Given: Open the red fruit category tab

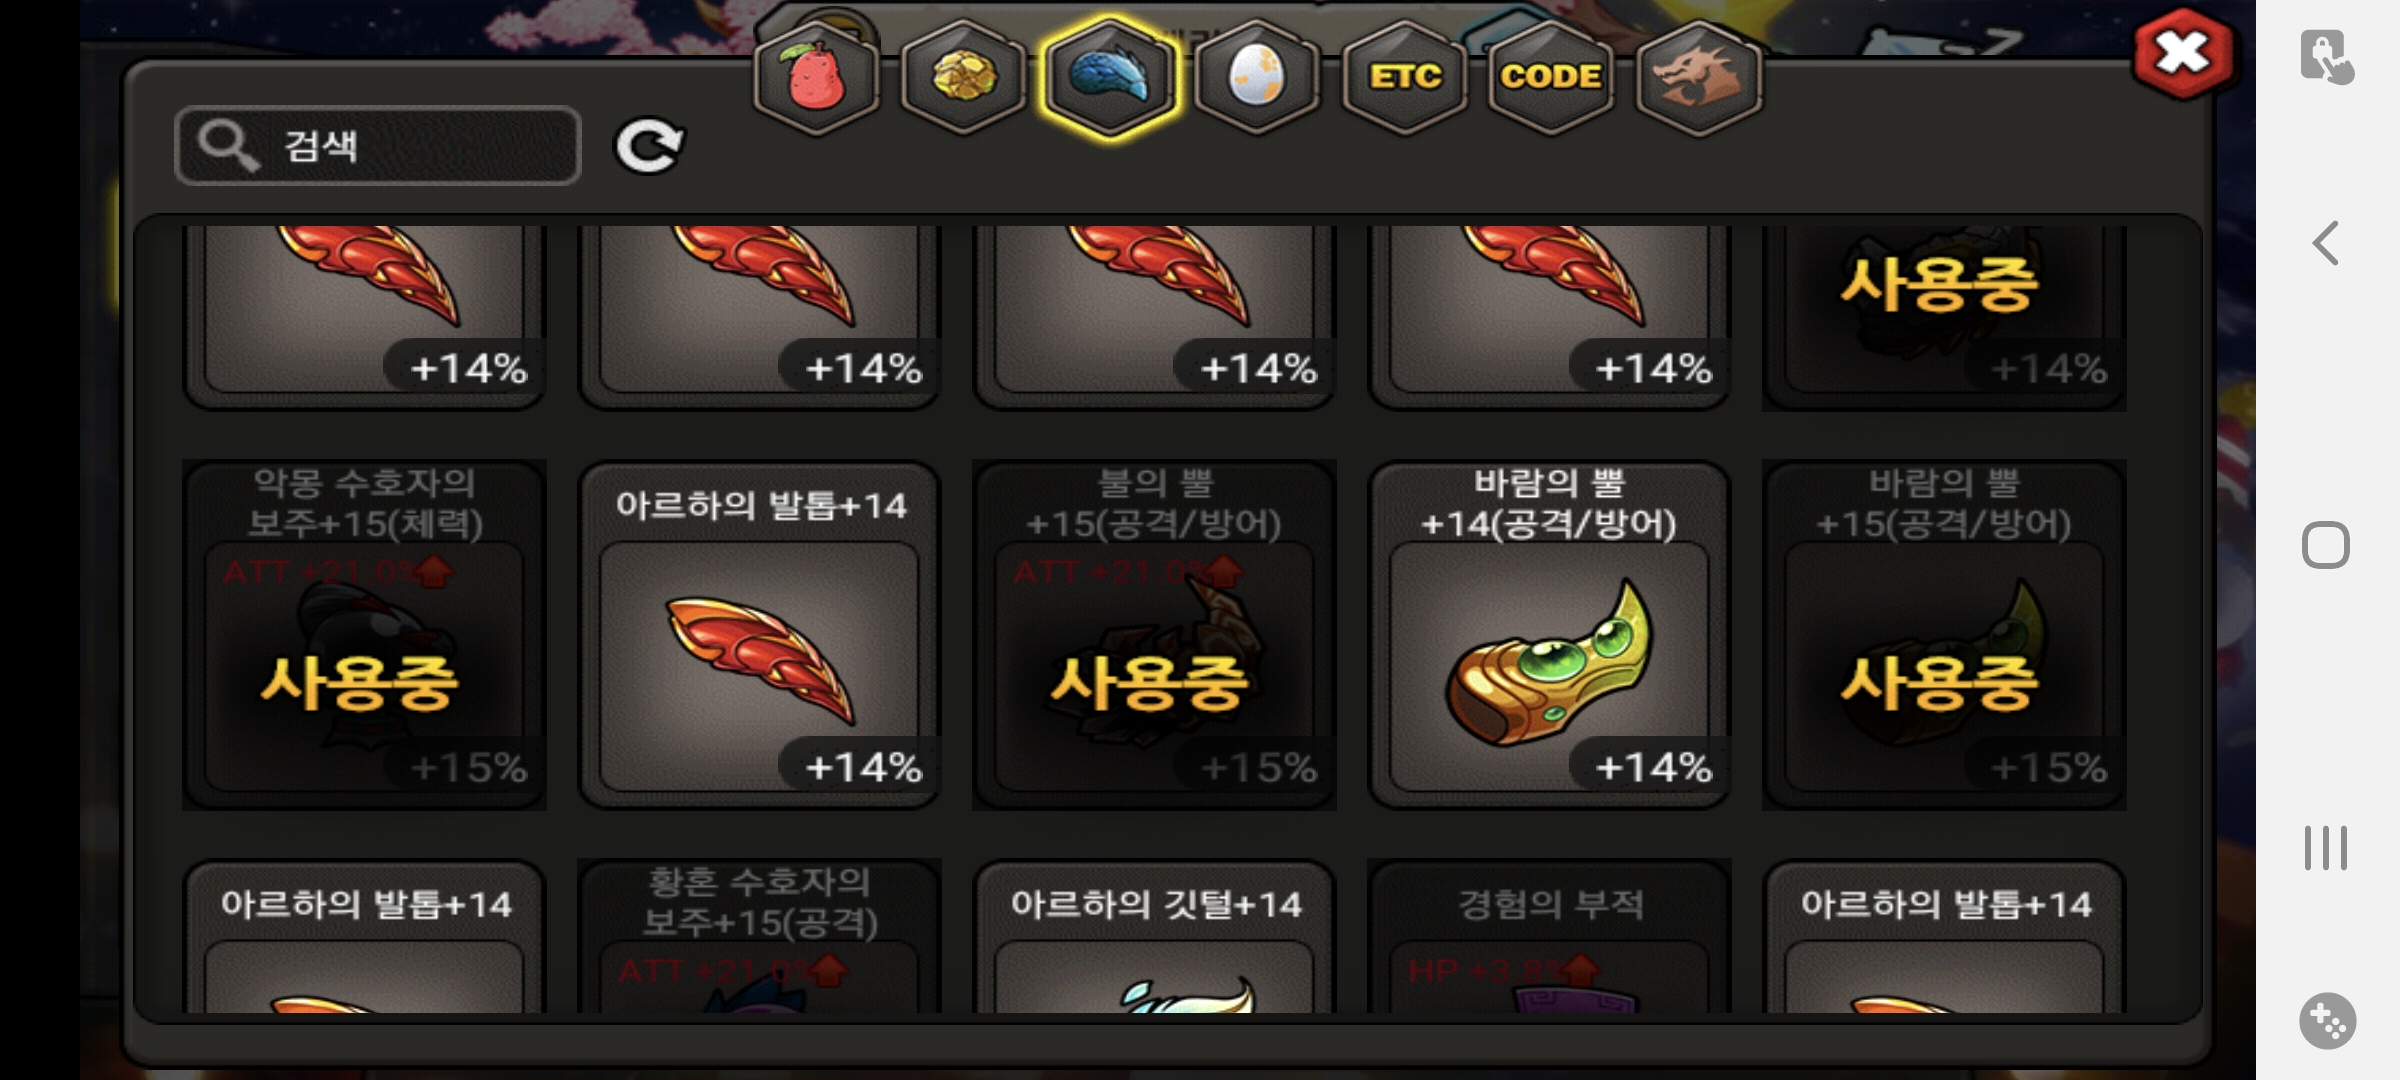Looking at the screenshot, I should pyautogui.click(x=817, y=77).
